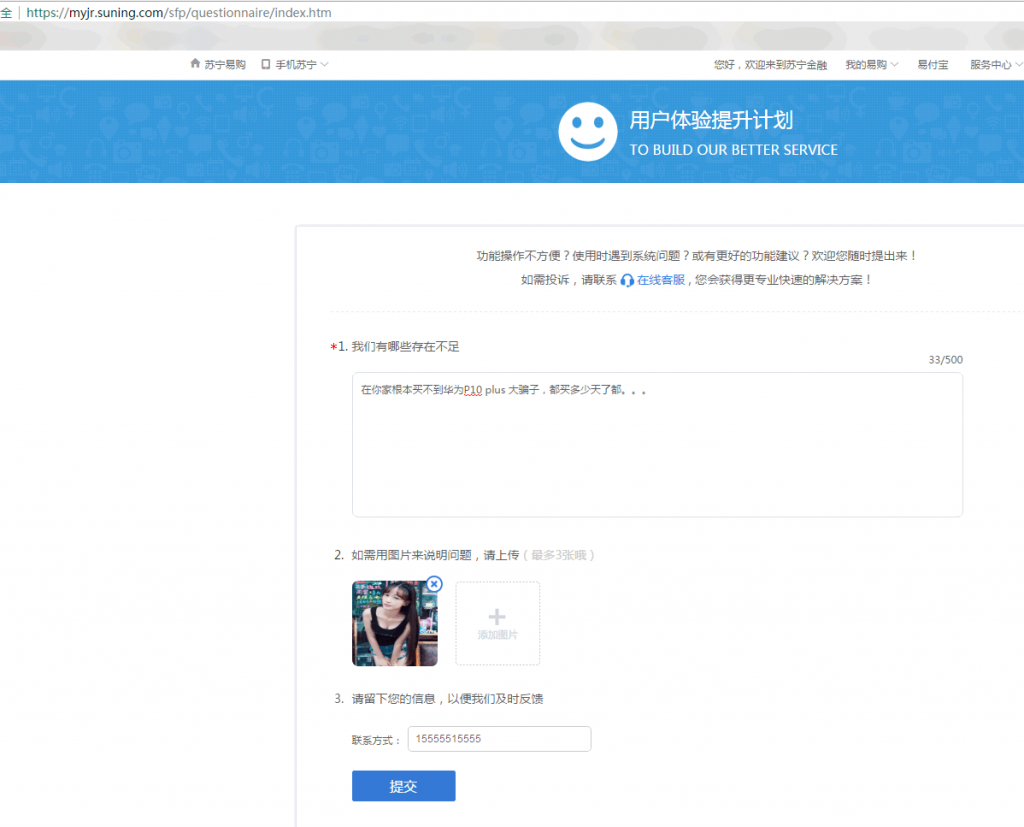
Task: Open the uploaded photo thumbnail
Action: point(394,623)
